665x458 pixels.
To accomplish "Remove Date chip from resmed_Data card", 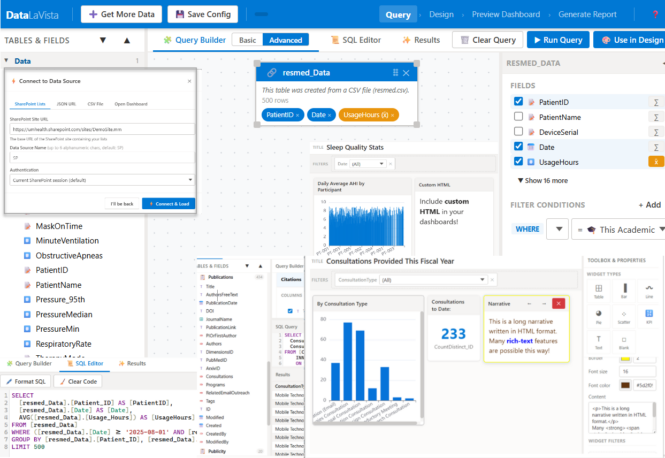I will tap(329, 115).
